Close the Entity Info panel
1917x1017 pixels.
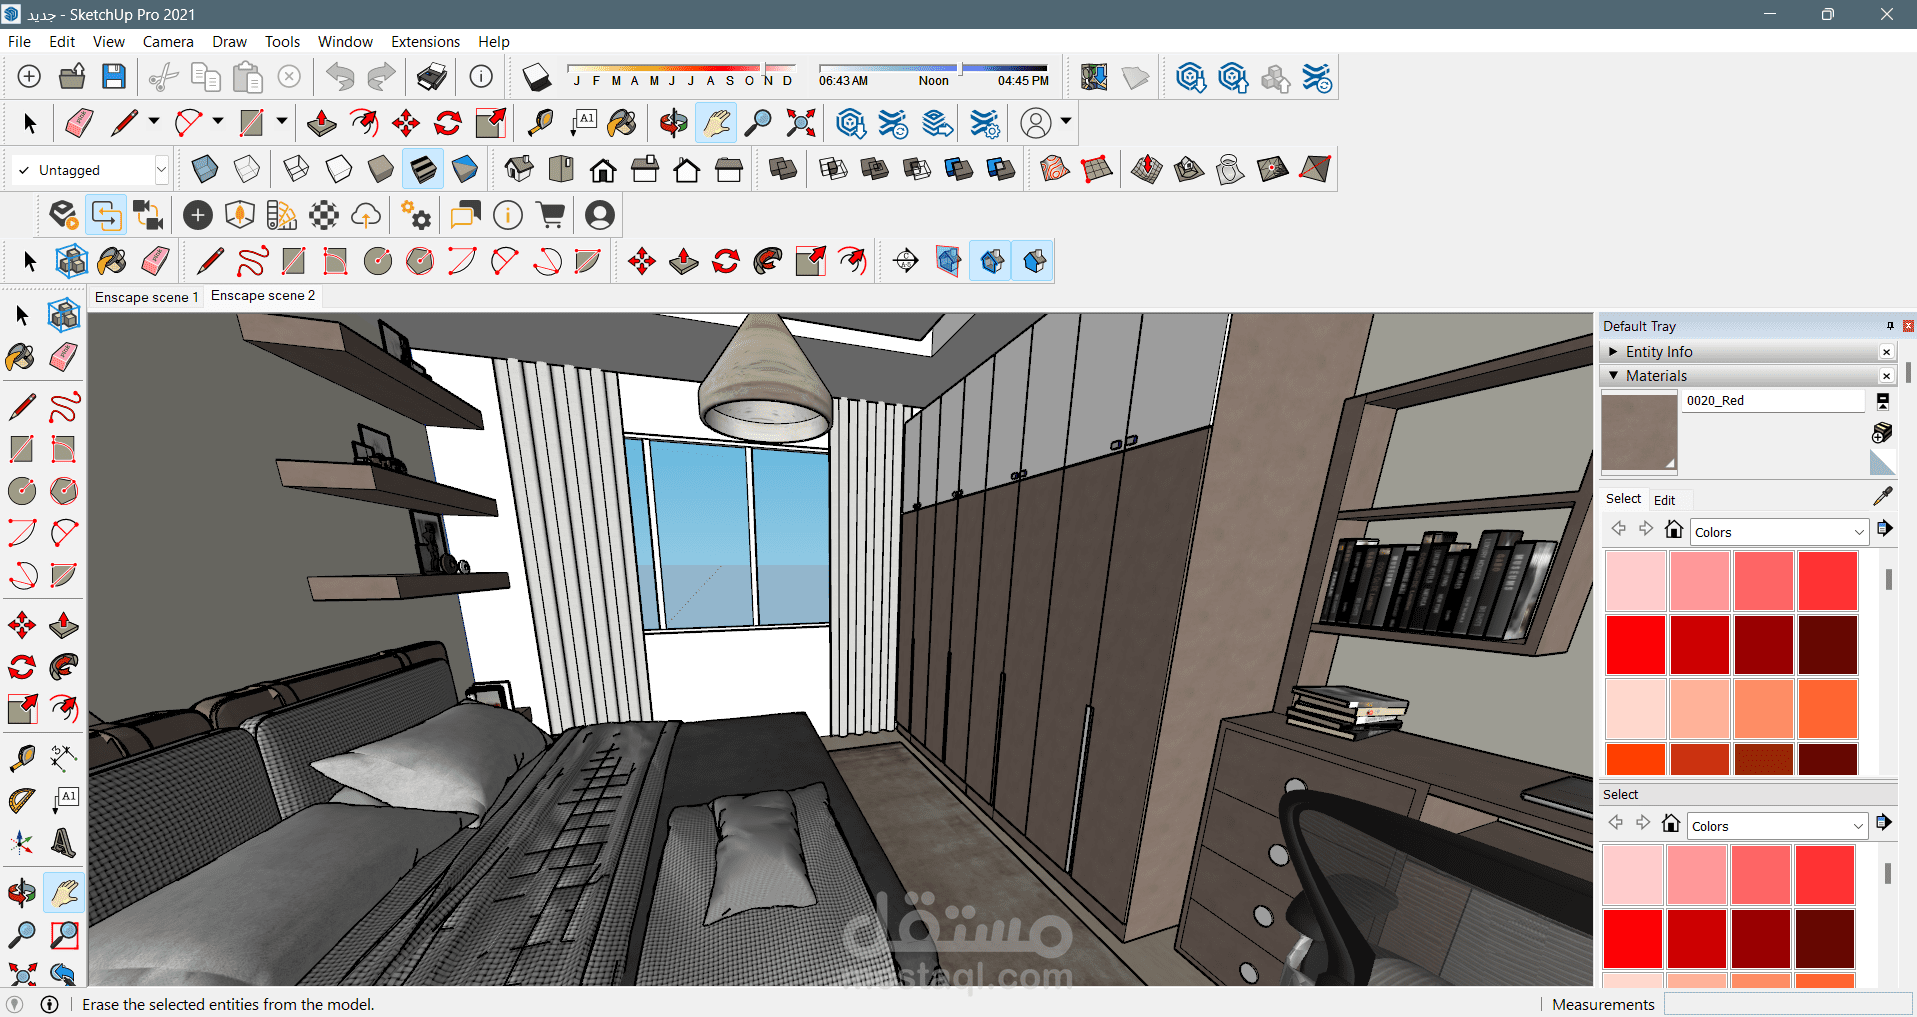coord(1886,352)
